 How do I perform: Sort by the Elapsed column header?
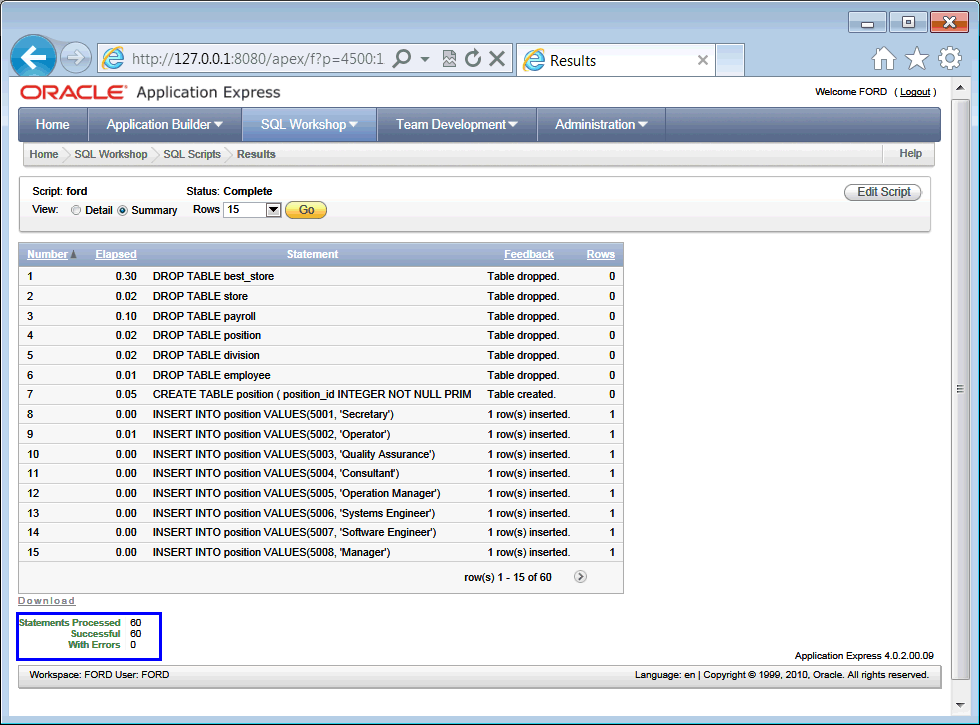click(x=116, y=254)
